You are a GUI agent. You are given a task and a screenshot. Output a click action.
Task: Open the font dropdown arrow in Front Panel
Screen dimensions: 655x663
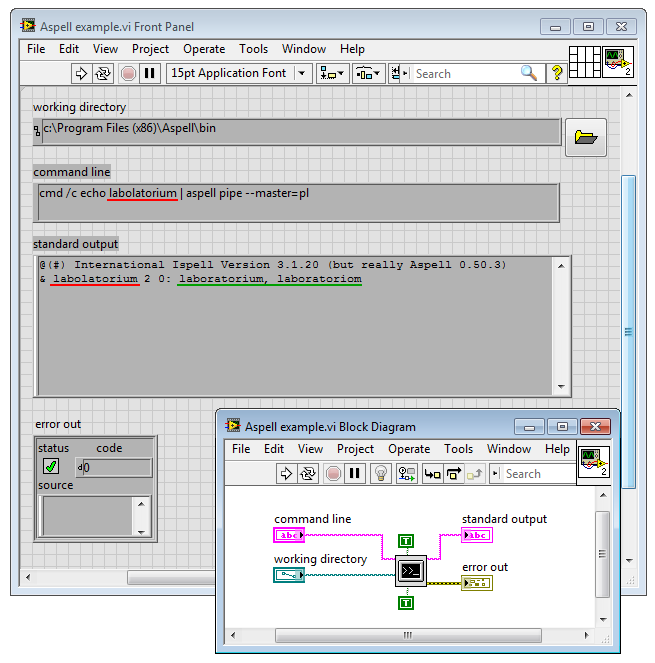(302, 74)
